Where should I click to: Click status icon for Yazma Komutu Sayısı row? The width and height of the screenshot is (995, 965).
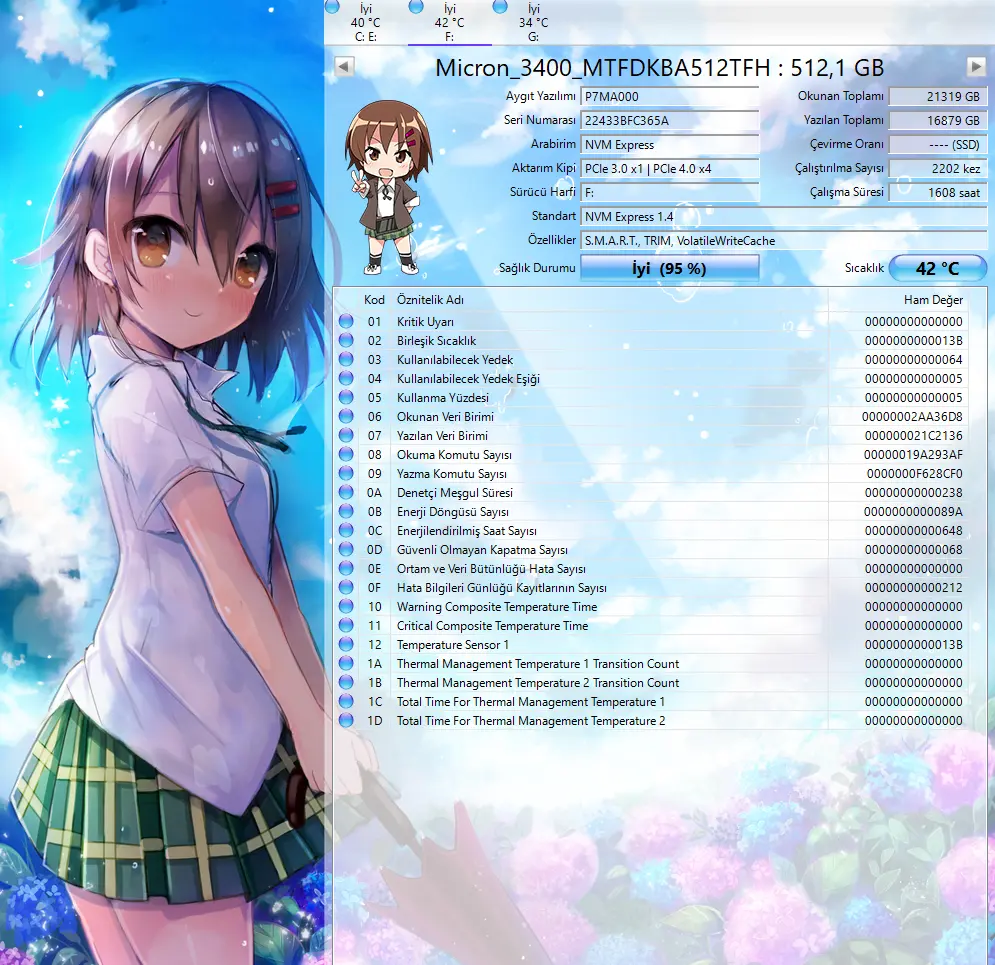coord(346,473)
